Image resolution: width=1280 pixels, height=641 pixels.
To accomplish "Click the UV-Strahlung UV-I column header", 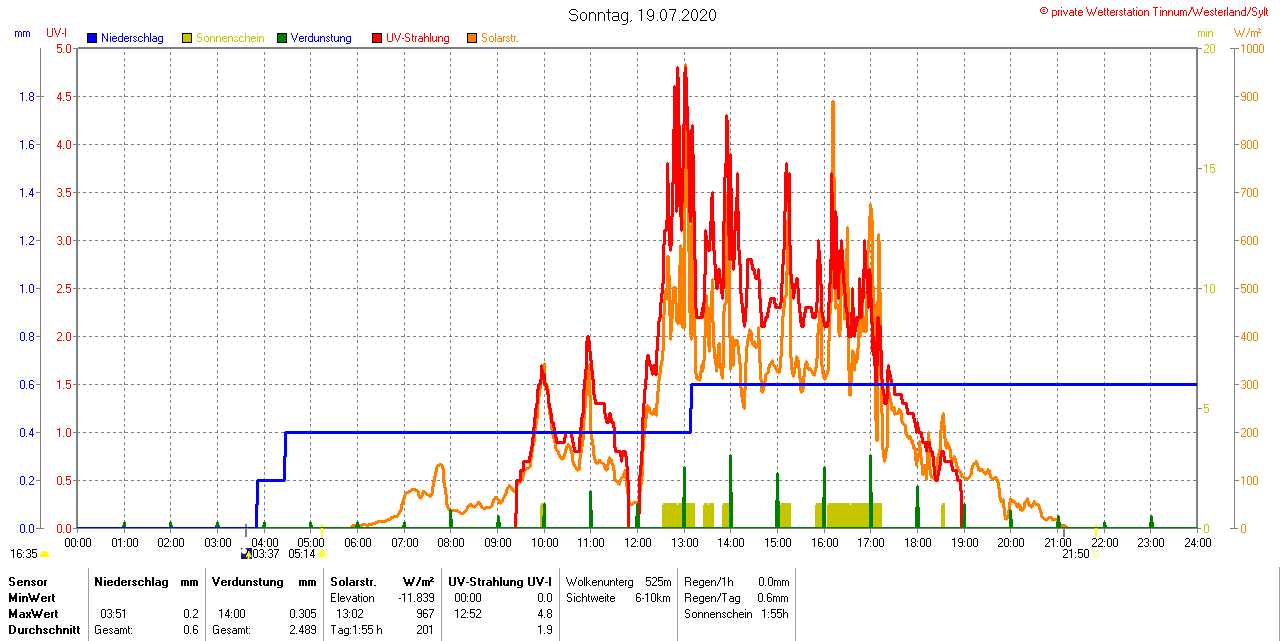I will [x=500, y=582].
